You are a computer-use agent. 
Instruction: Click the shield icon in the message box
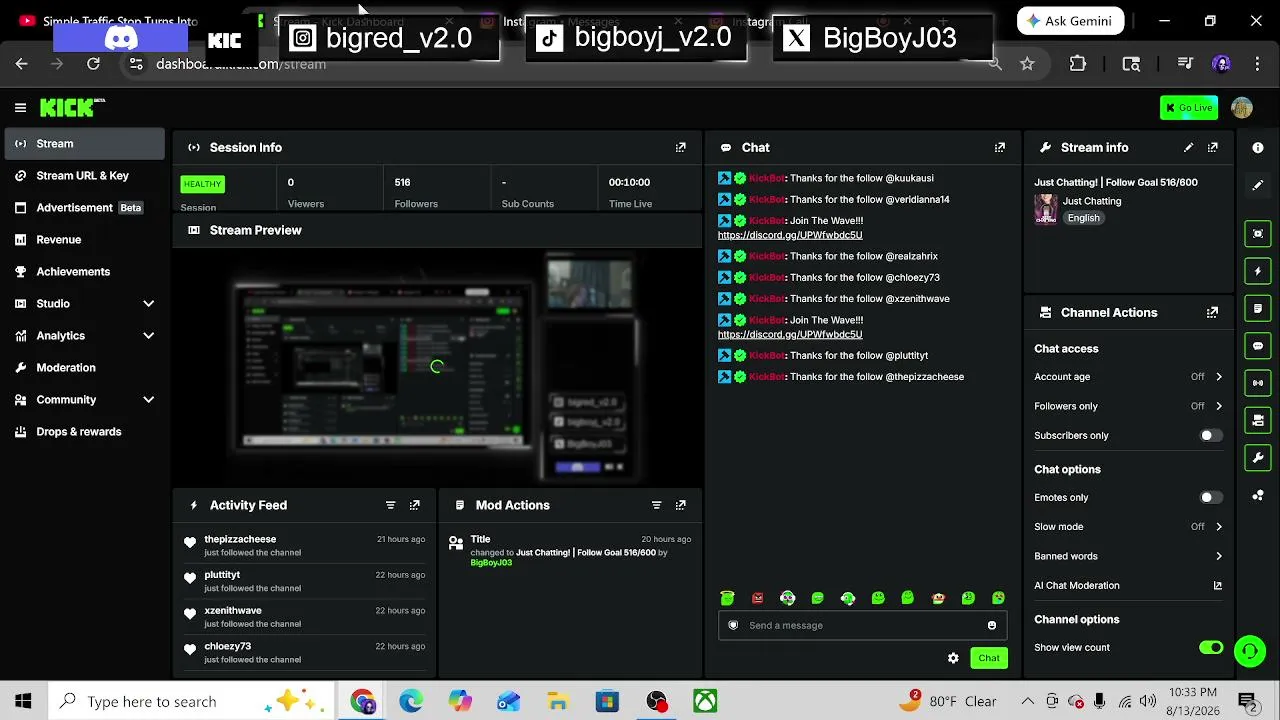point(733,625)
